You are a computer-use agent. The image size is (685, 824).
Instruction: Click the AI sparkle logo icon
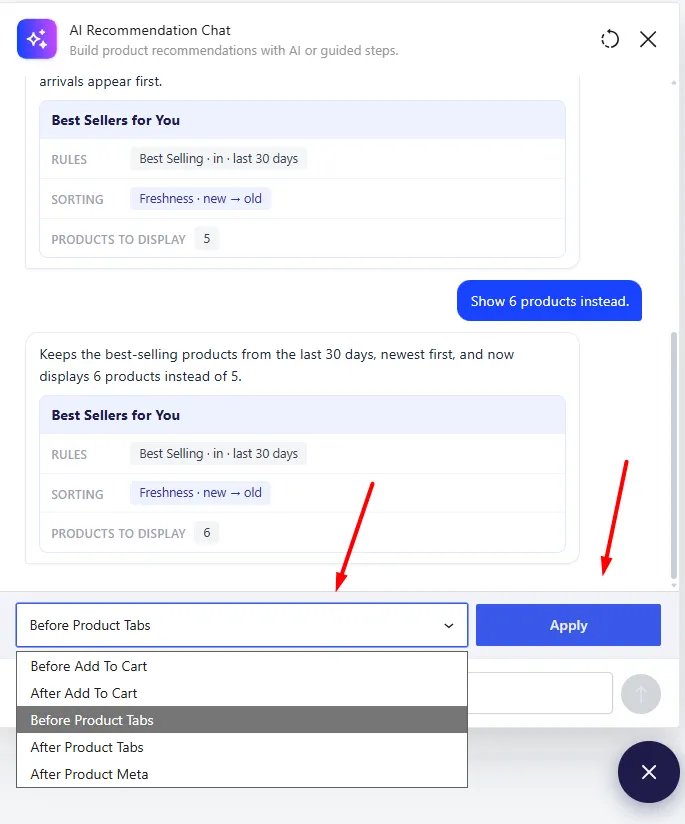click(x=37, y=39)
